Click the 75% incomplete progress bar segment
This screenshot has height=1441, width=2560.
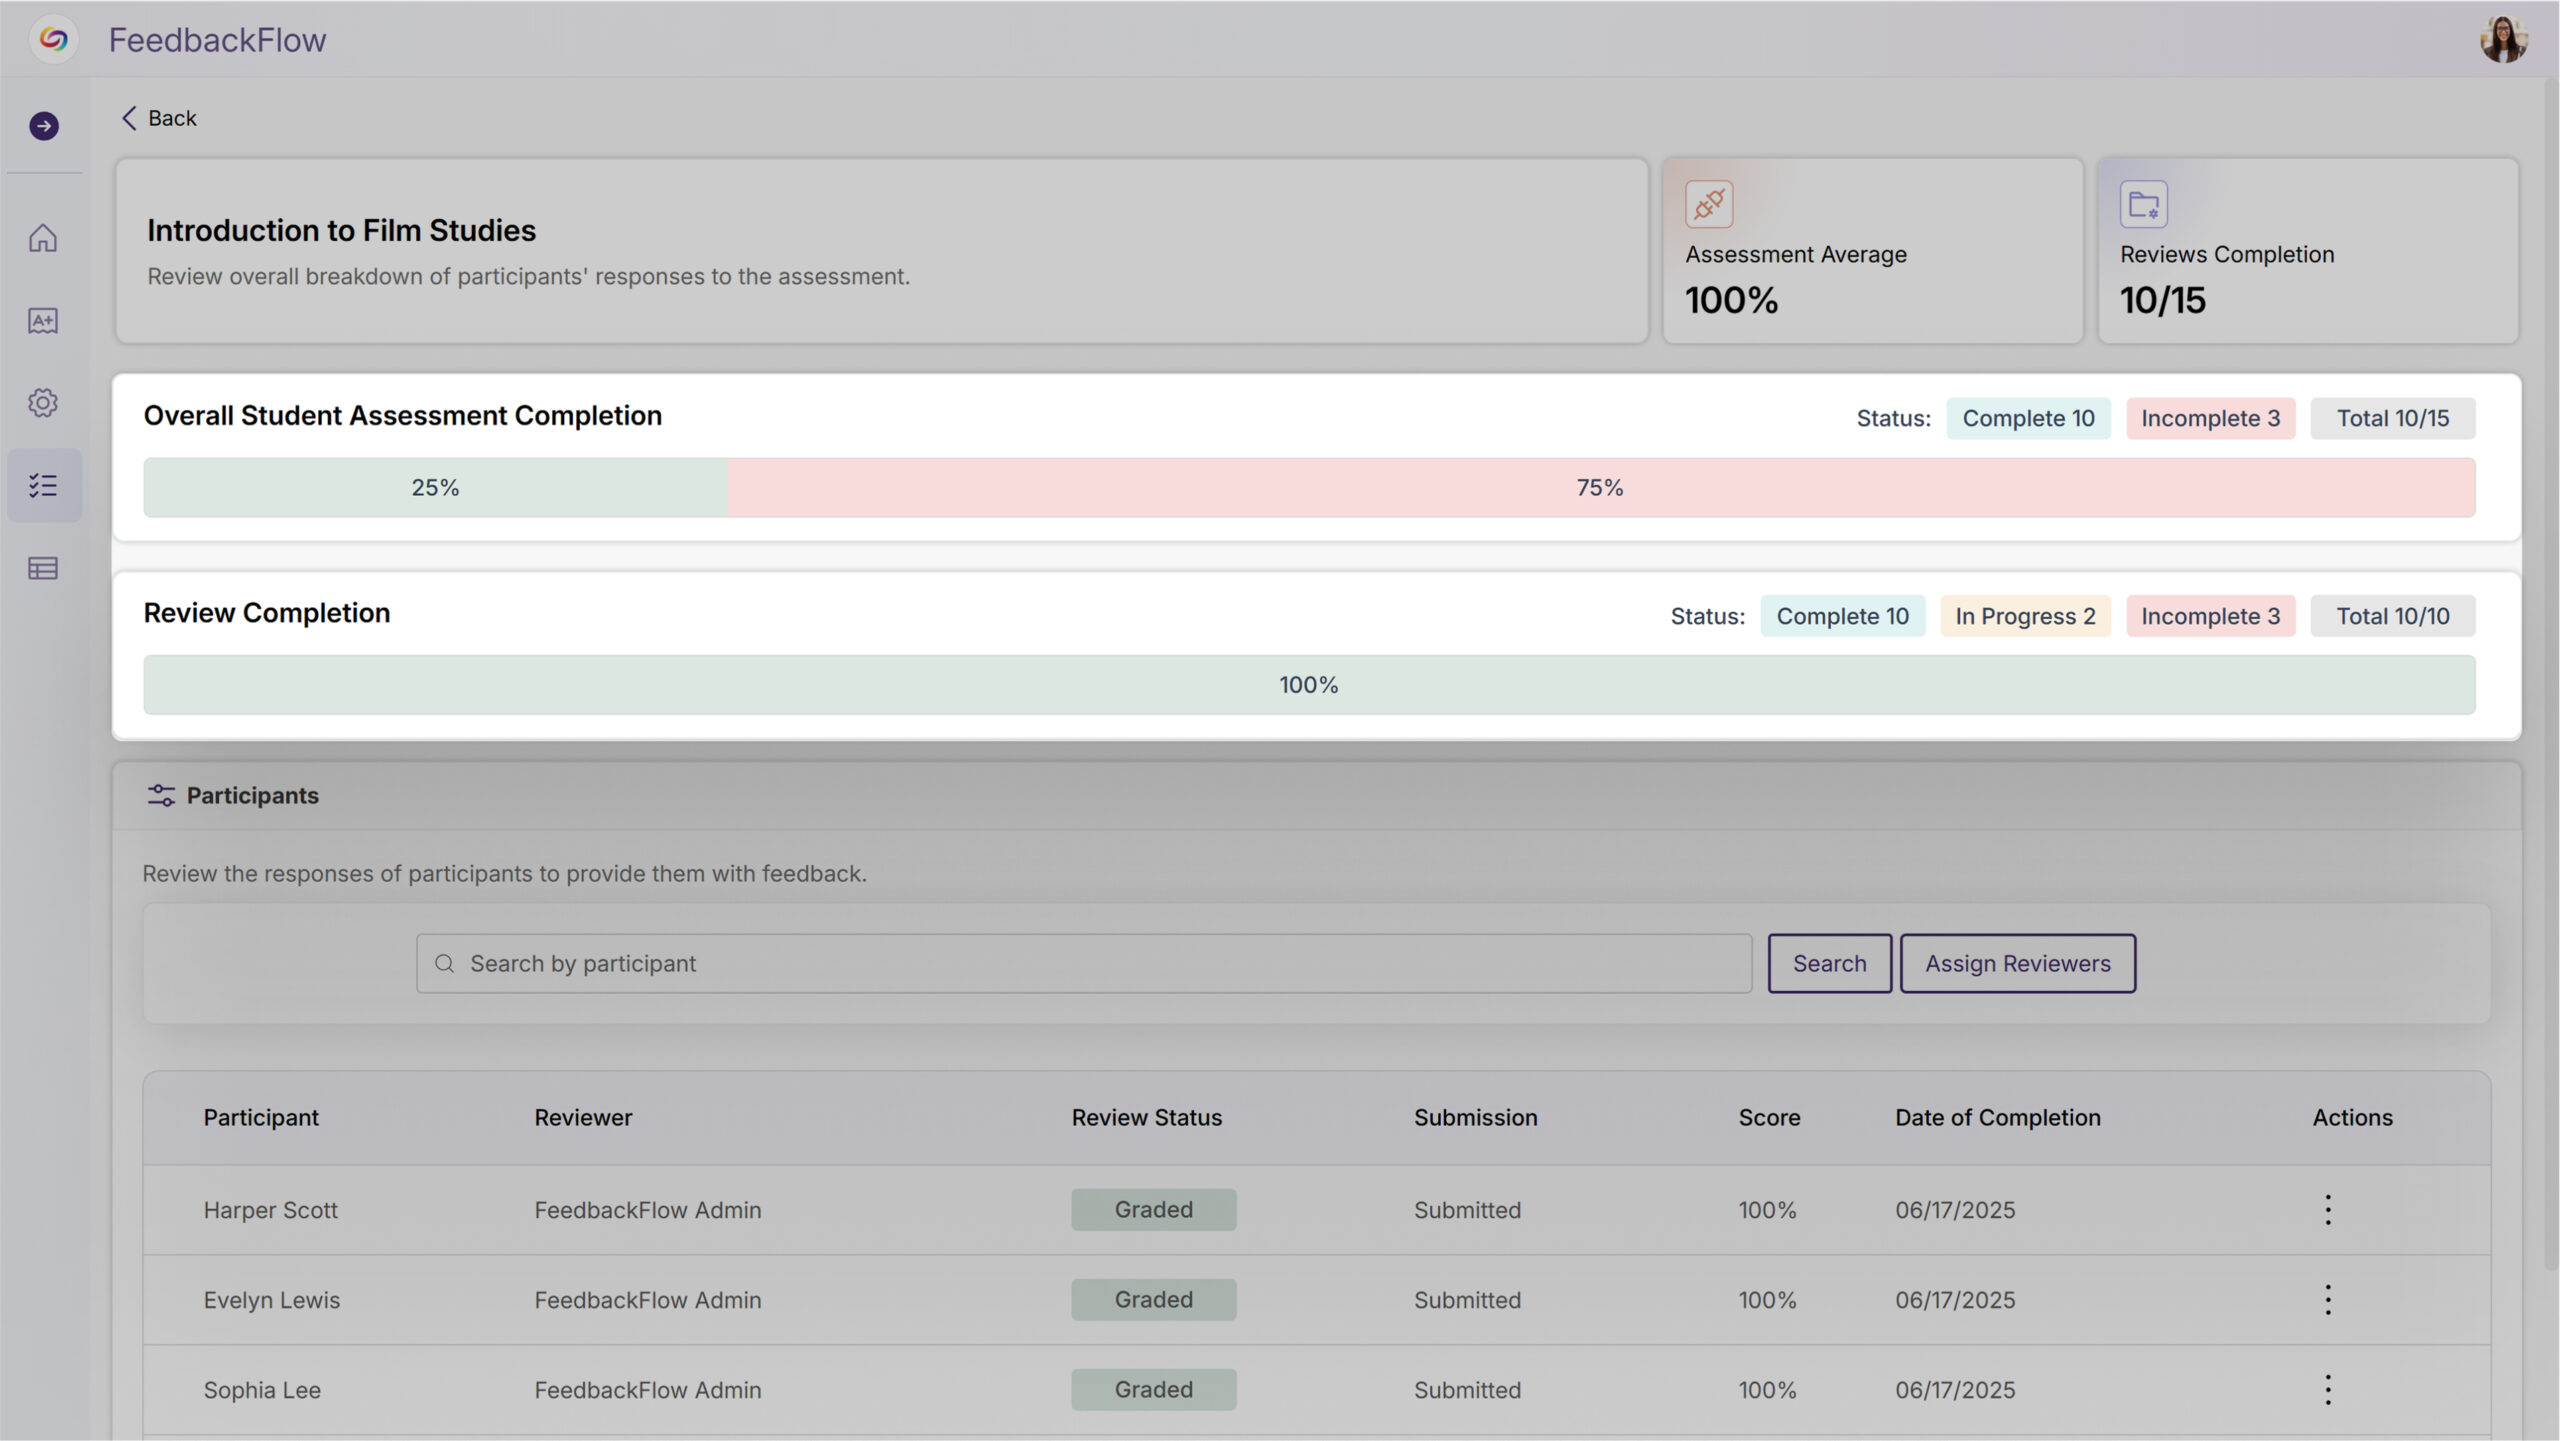tap(1600, 488)
